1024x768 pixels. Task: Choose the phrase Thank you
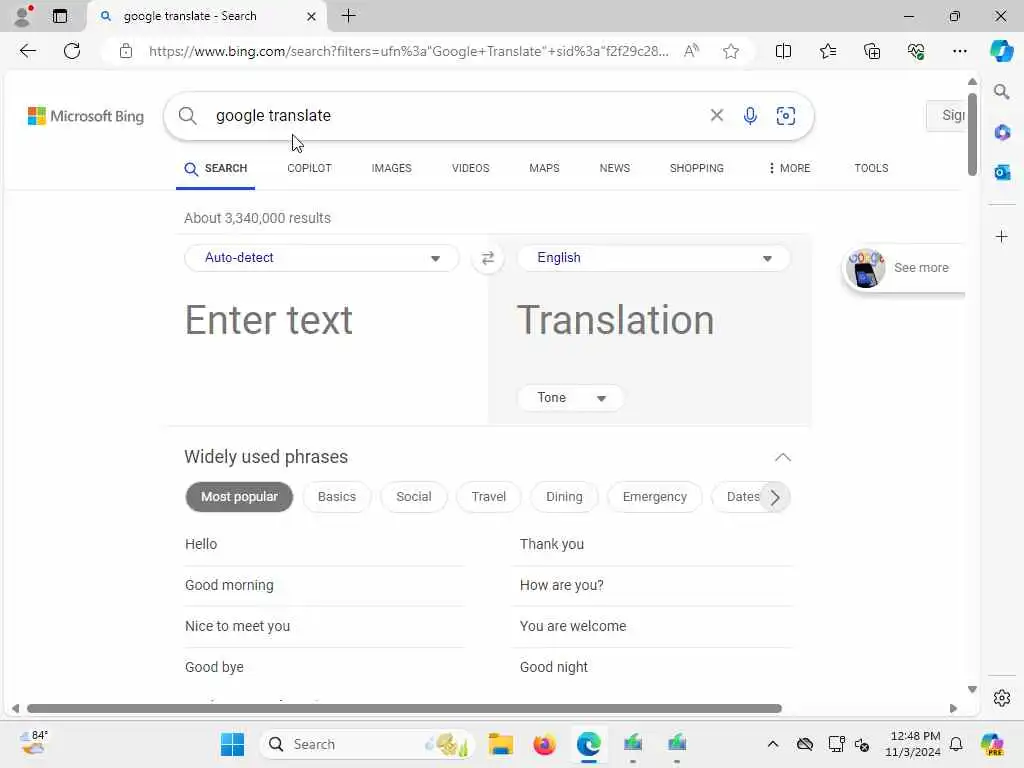coord(552,544)
